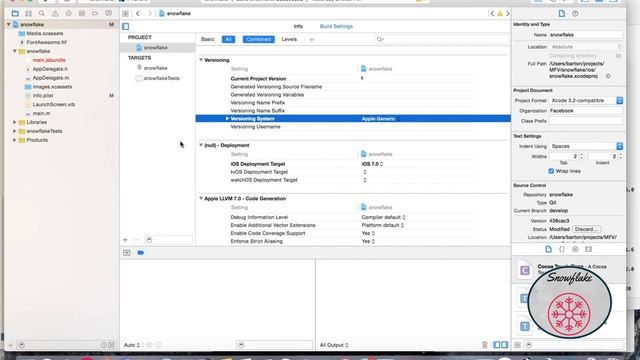Collapse the Apple LLVM Code Generation section
The height and width of the screenshot is (360, 640).
coord(201,198)
